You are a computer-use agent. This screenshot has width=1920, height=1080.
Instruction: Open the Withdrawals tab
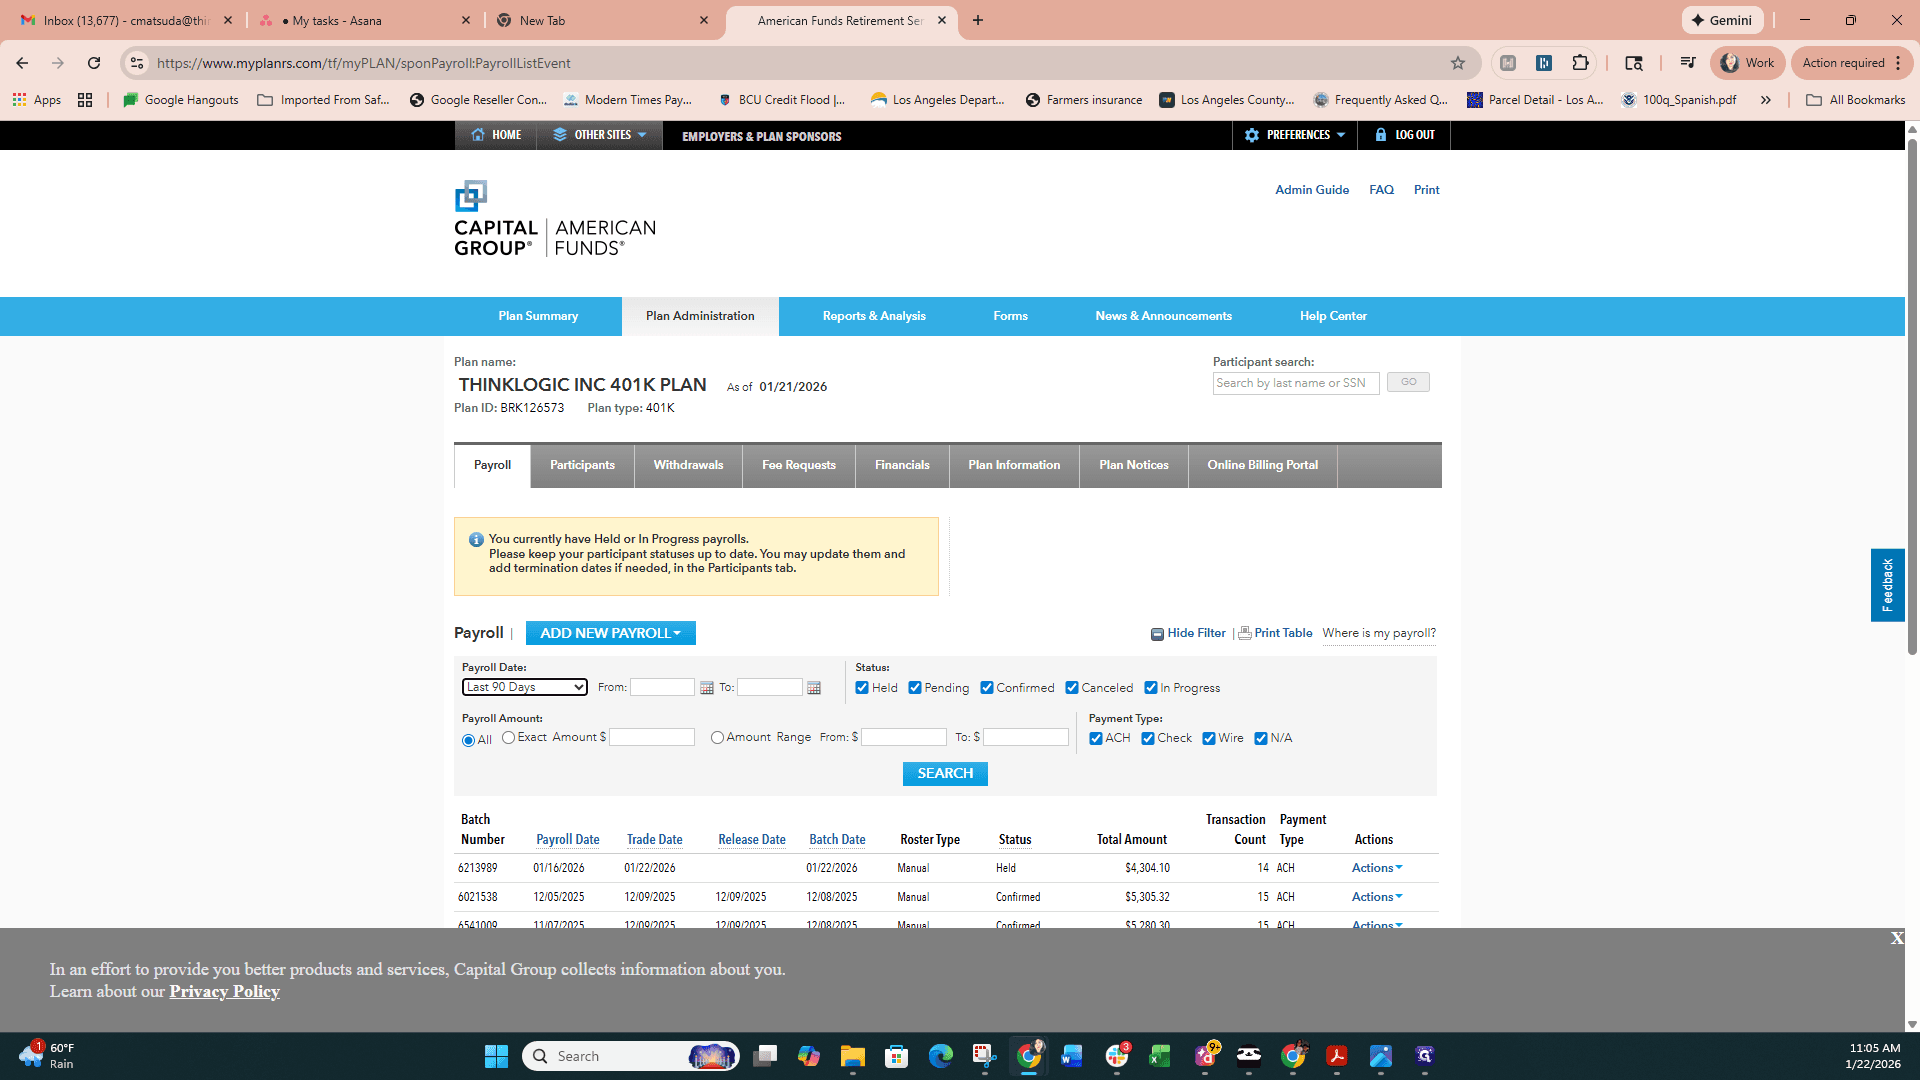click(688, 466)
